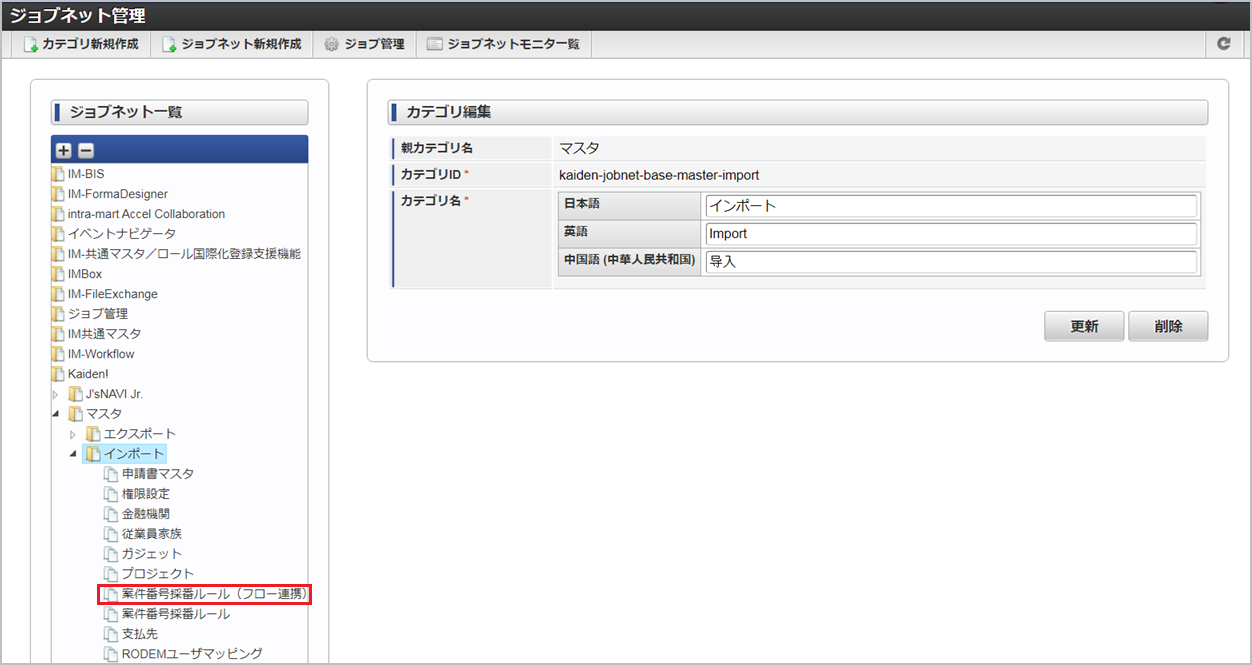This screenshot has width=1252, height=665.
Task: Expand the J'sNAVI Jr. tree node
Action: click(56, 394)
